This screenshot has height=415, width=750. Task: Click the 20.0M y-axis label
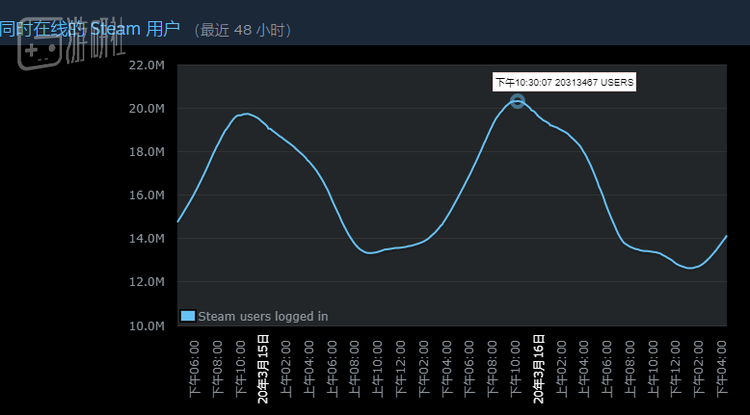click(146, 109)
